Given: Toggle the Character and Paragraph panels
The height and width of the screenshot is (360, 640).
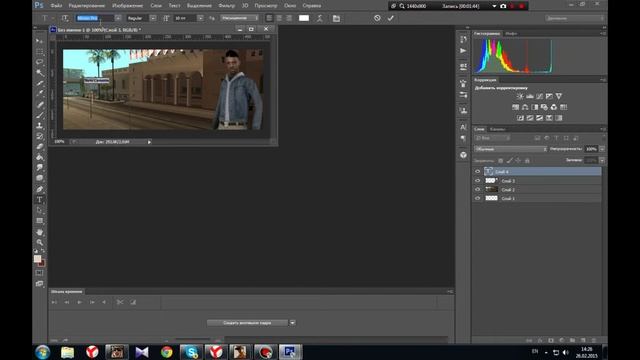Looking at the screenshot, I should 336,18.
